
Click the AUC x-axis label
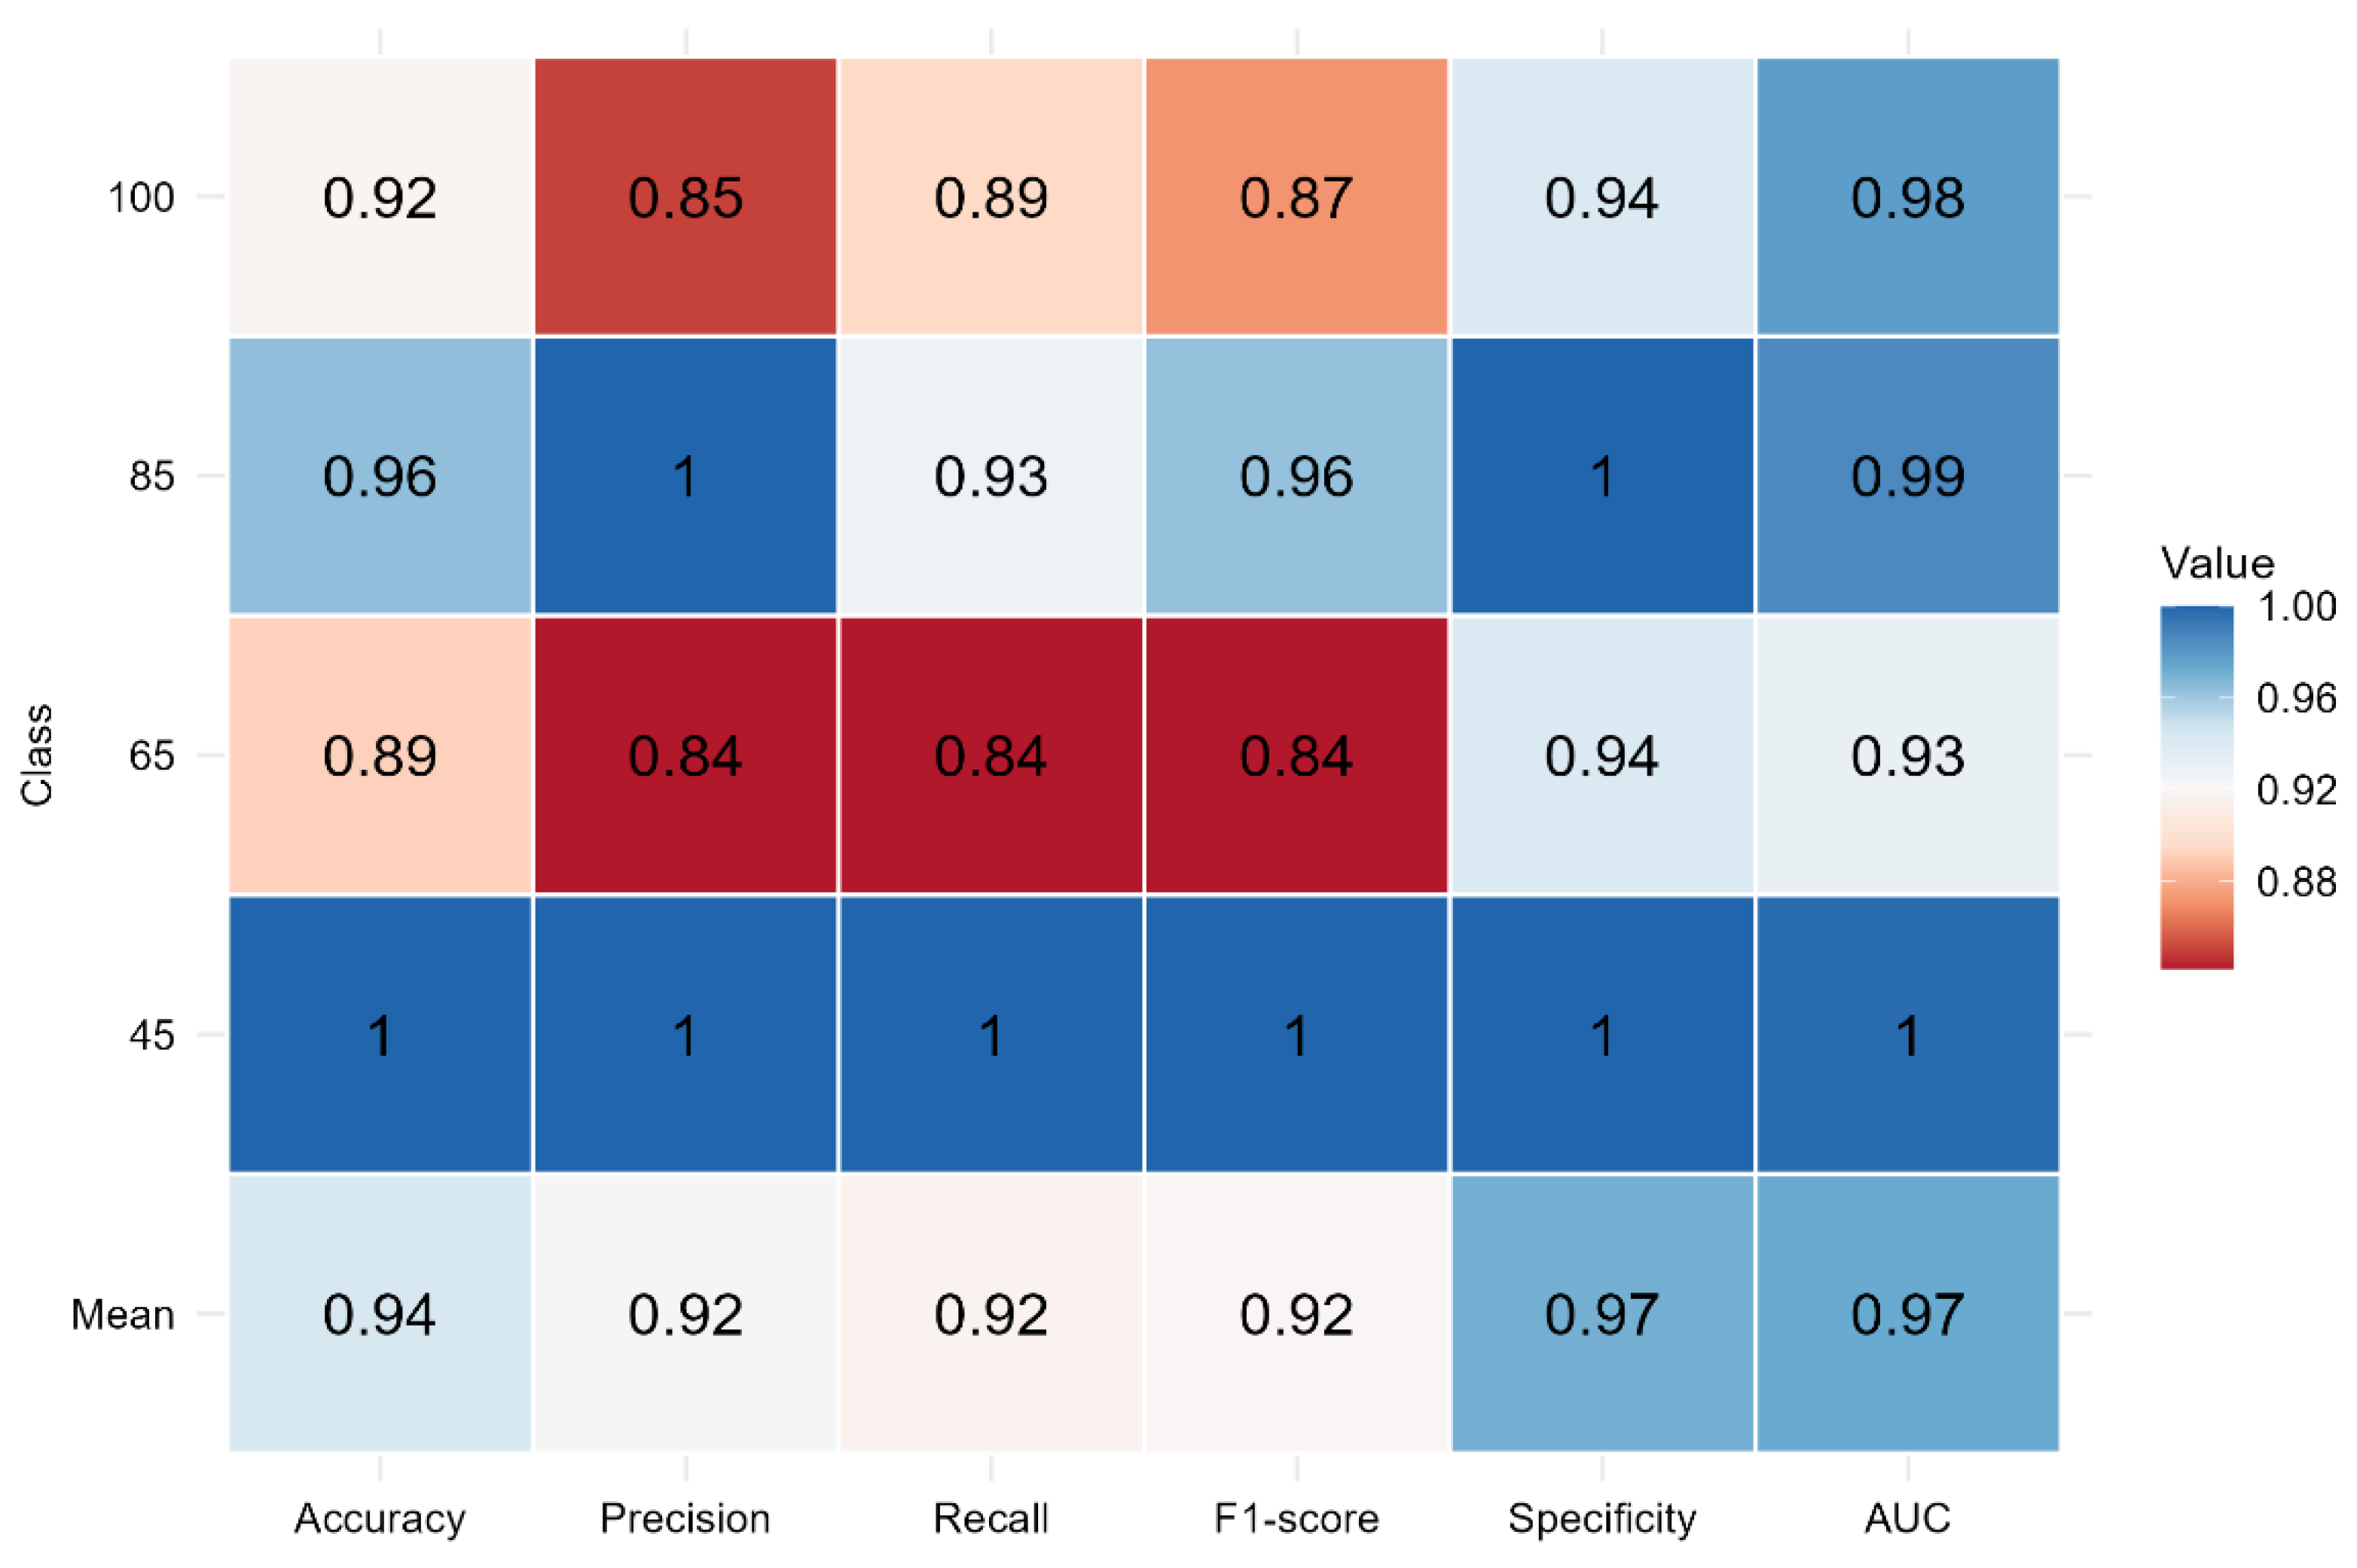pyautogui.click(x=1907, y=1519)
